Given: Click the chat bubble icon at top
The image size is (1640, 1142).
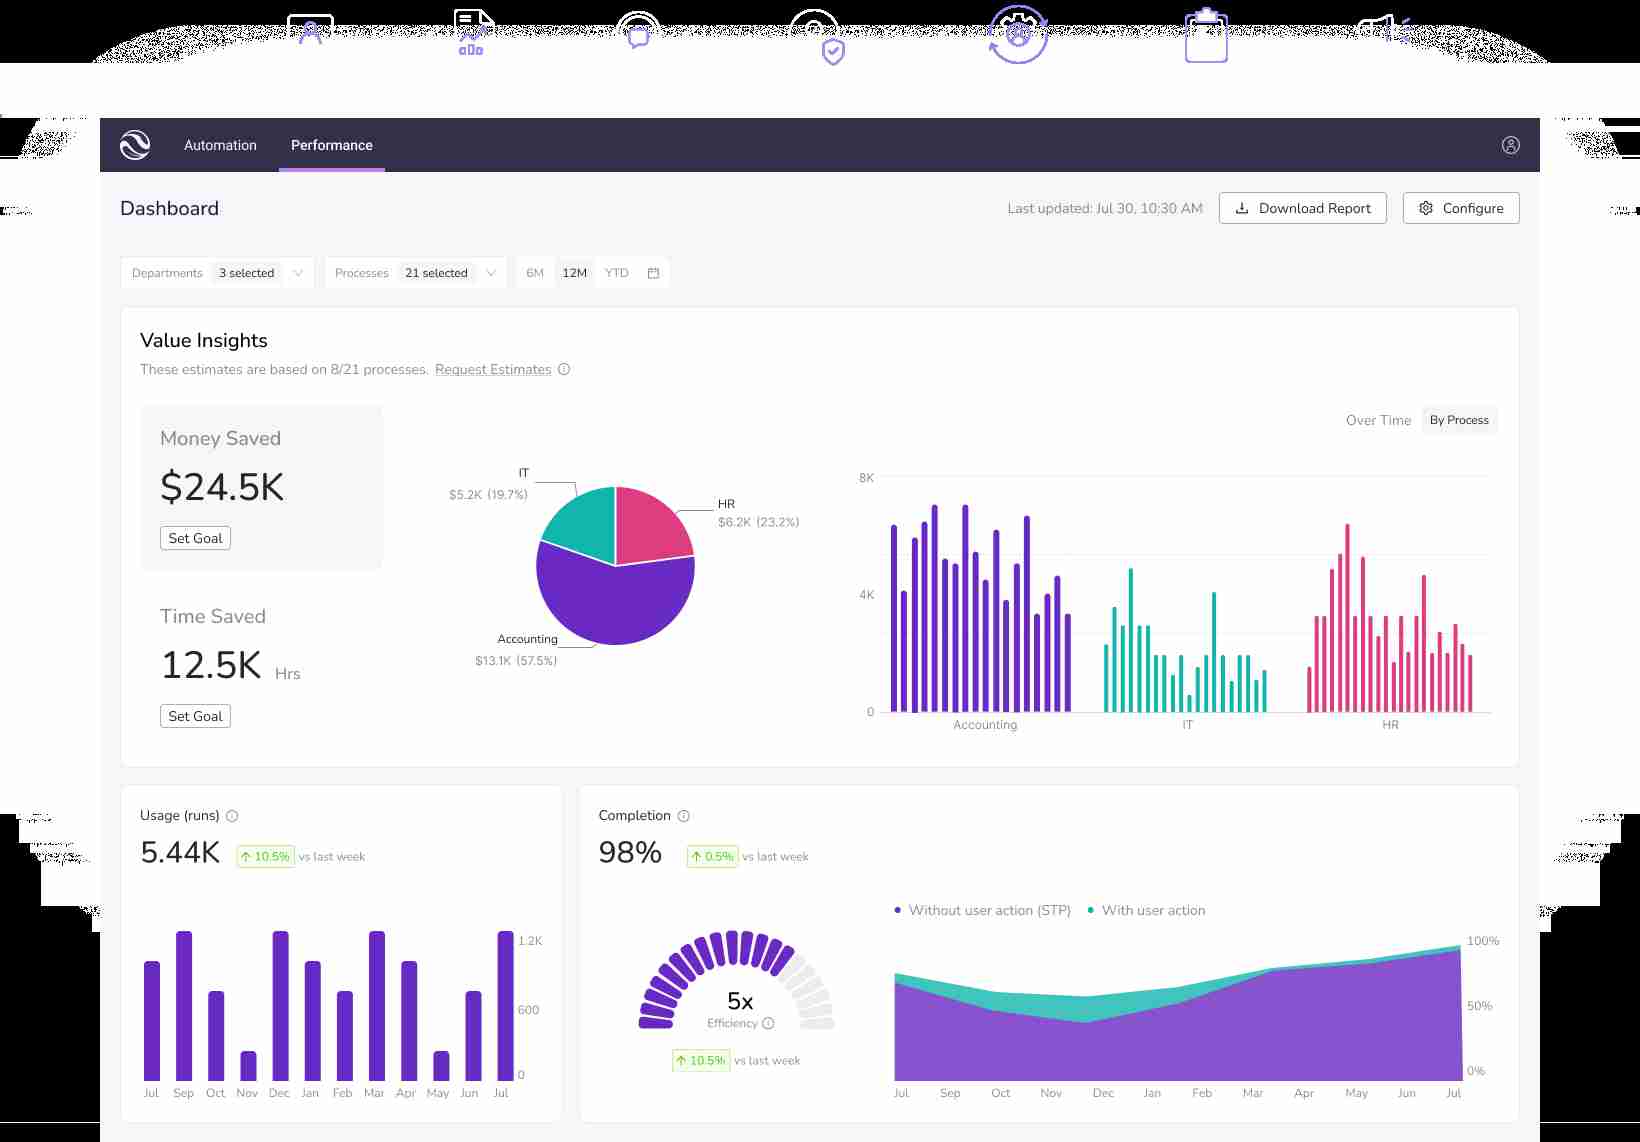Looking at the screenshot, I should click(638, 31).
